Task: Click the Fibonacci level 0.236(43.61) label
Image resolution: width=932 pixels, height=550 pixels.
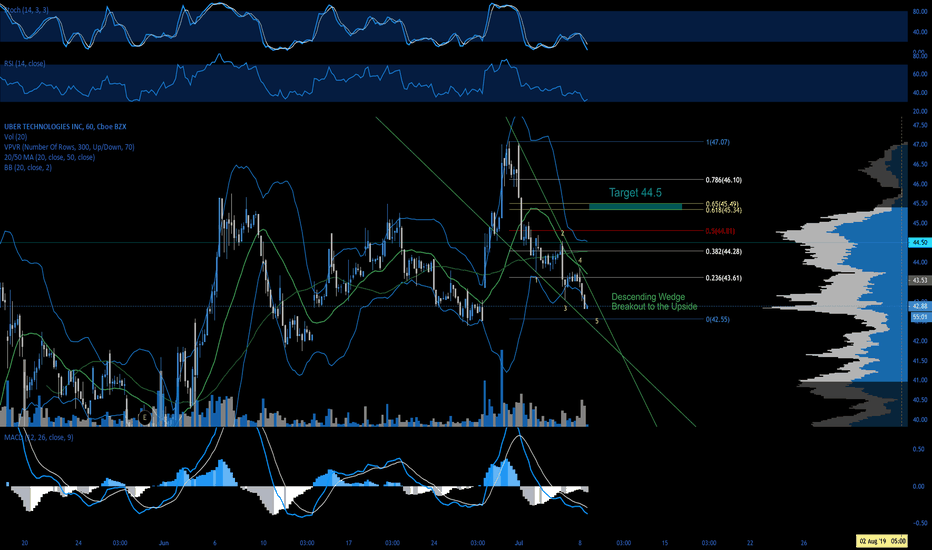Action: click(x=723, y=278)
